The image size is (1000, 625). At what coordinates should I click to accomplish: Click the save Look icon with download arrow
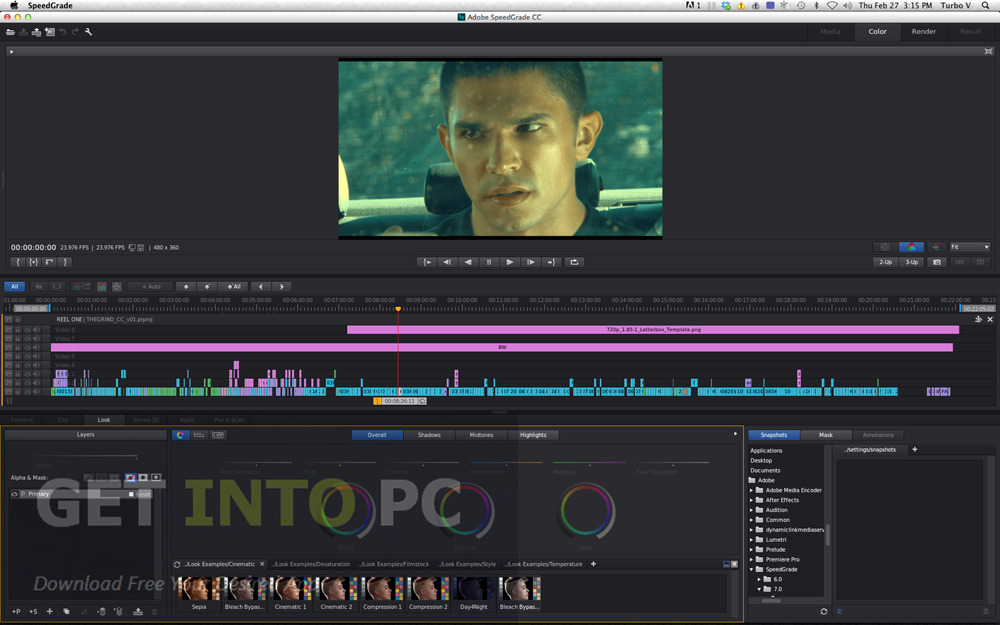tap(138, 612)
